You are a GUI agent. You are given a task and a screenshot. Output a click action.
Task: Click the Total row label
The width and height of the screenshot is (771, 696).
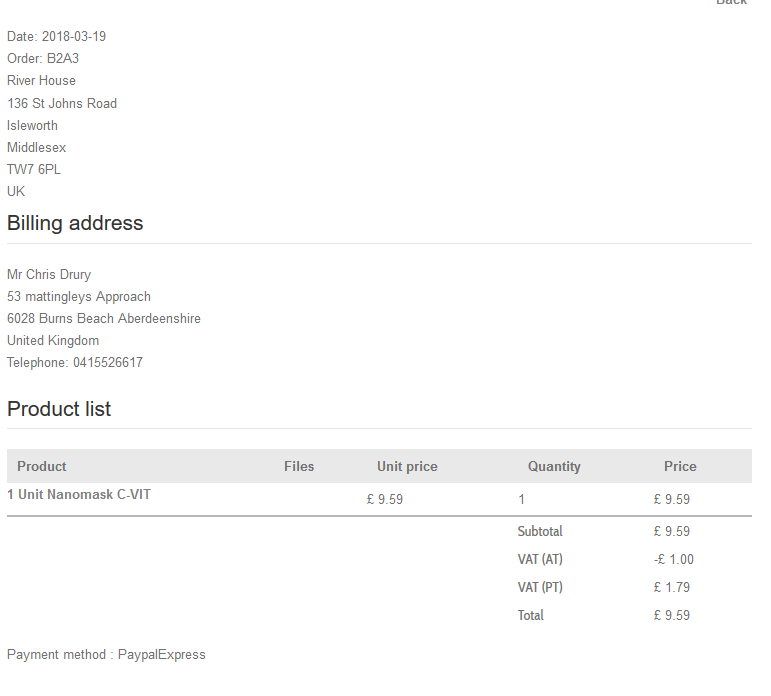pos(531,615)
